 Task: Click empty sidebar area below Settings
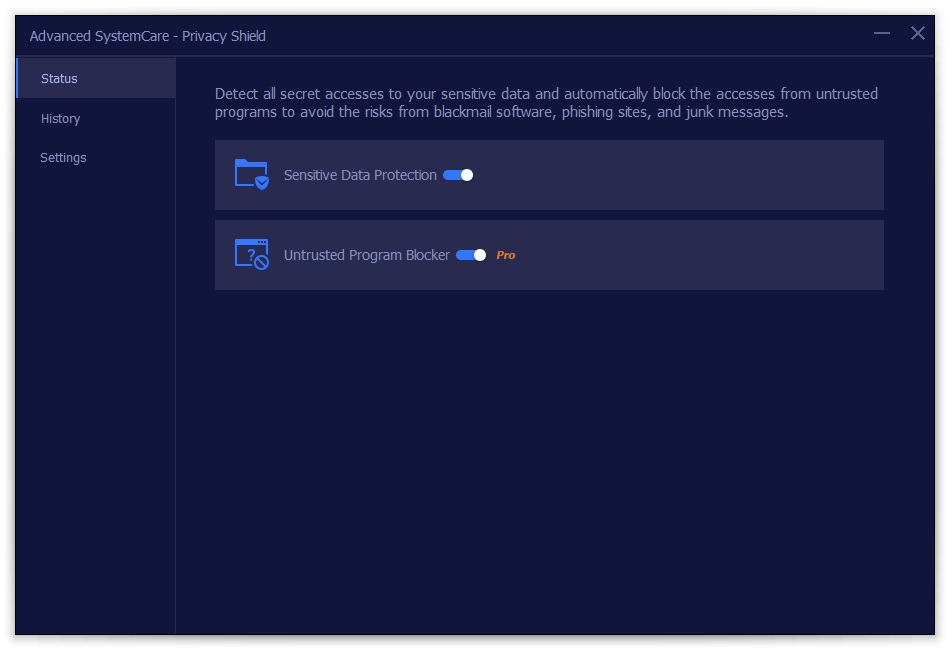point(95,400)
